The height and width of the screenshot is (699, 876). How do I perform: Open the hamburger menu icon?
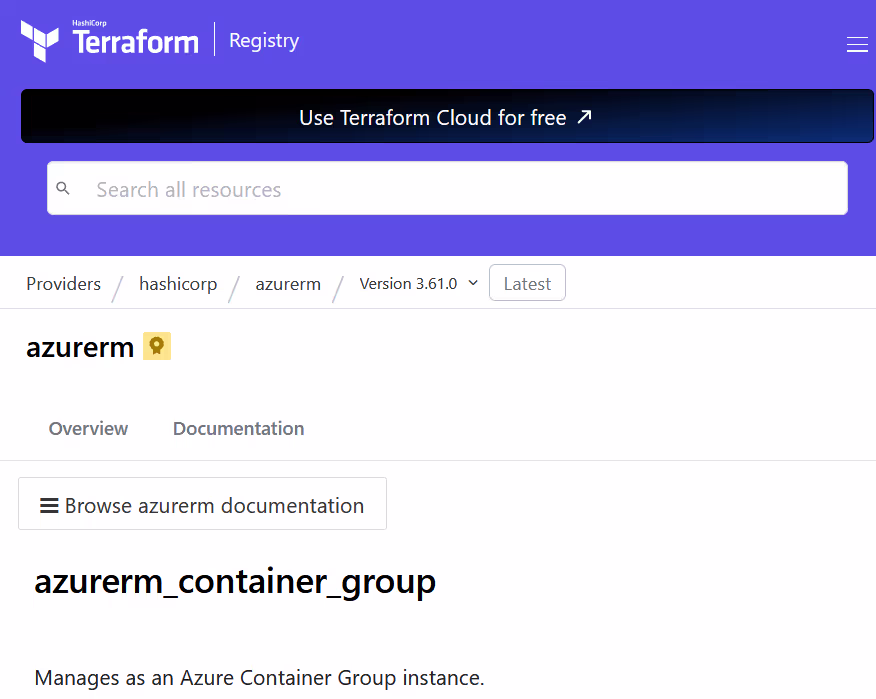click(857, 44)
